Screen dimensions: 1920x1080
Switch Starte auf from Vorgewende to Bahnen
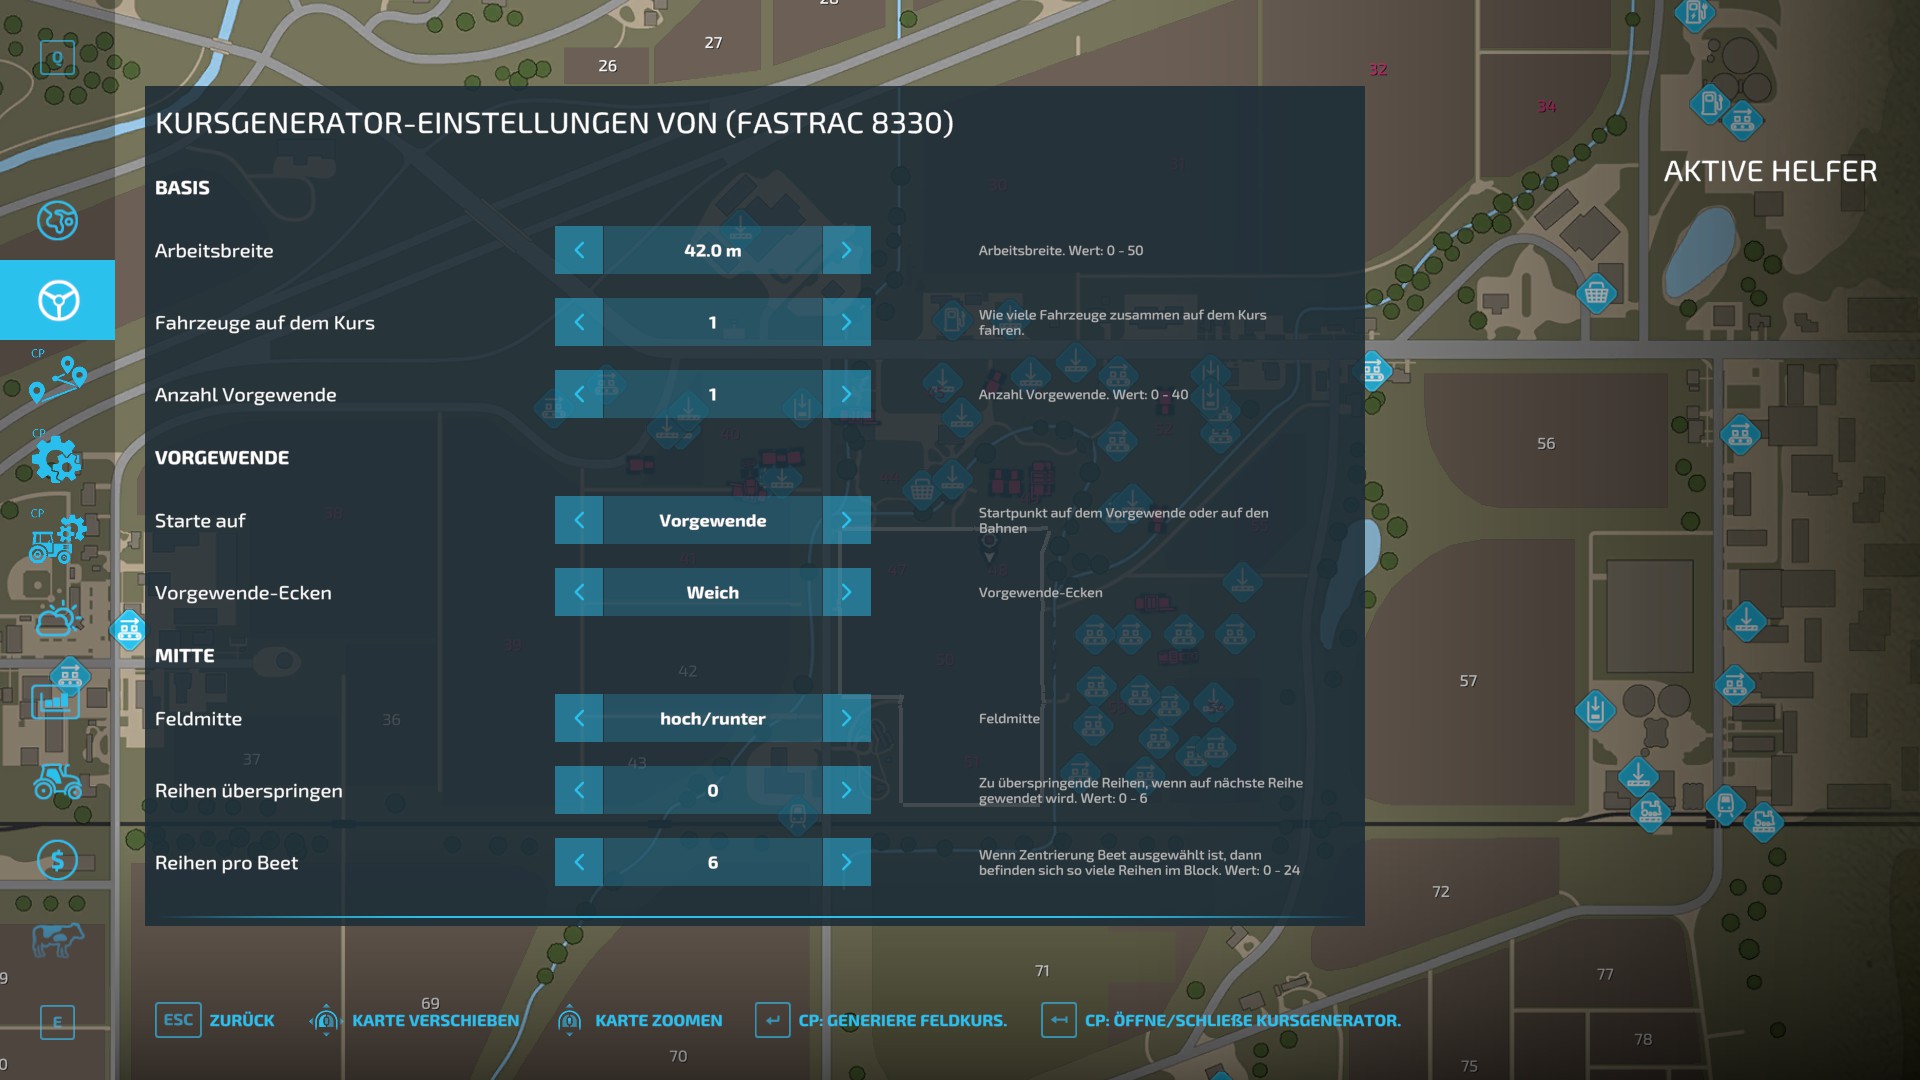(x=846, y=520)
